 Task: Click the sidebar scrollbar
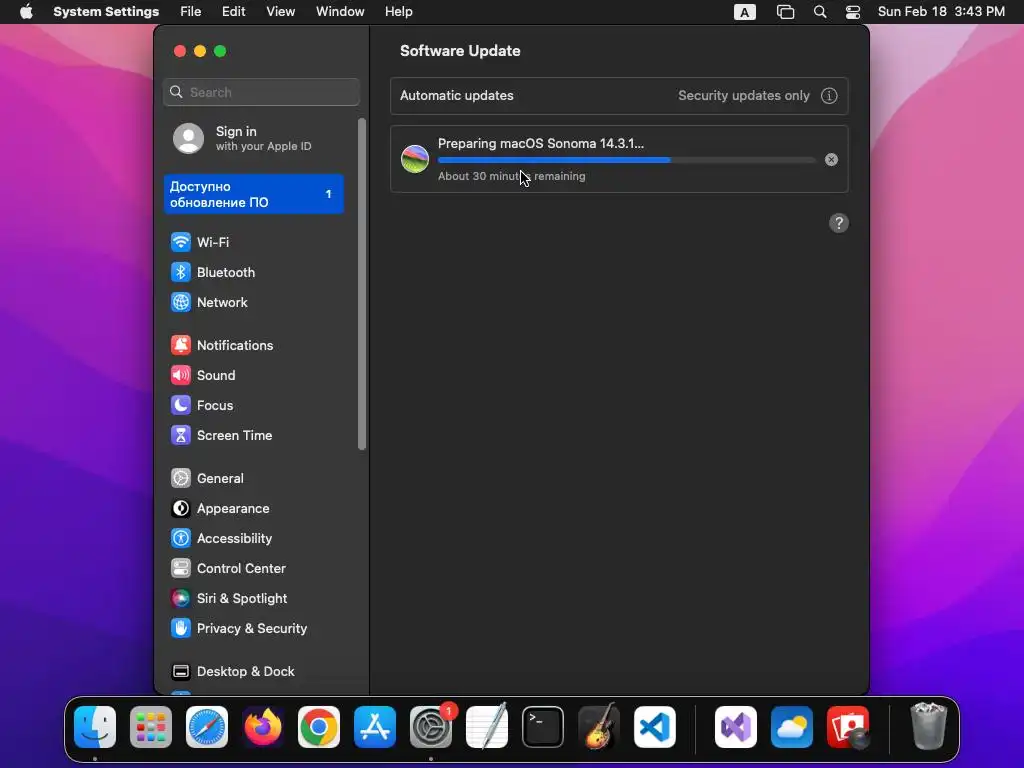pyautogui.click(x=362, y=284)
